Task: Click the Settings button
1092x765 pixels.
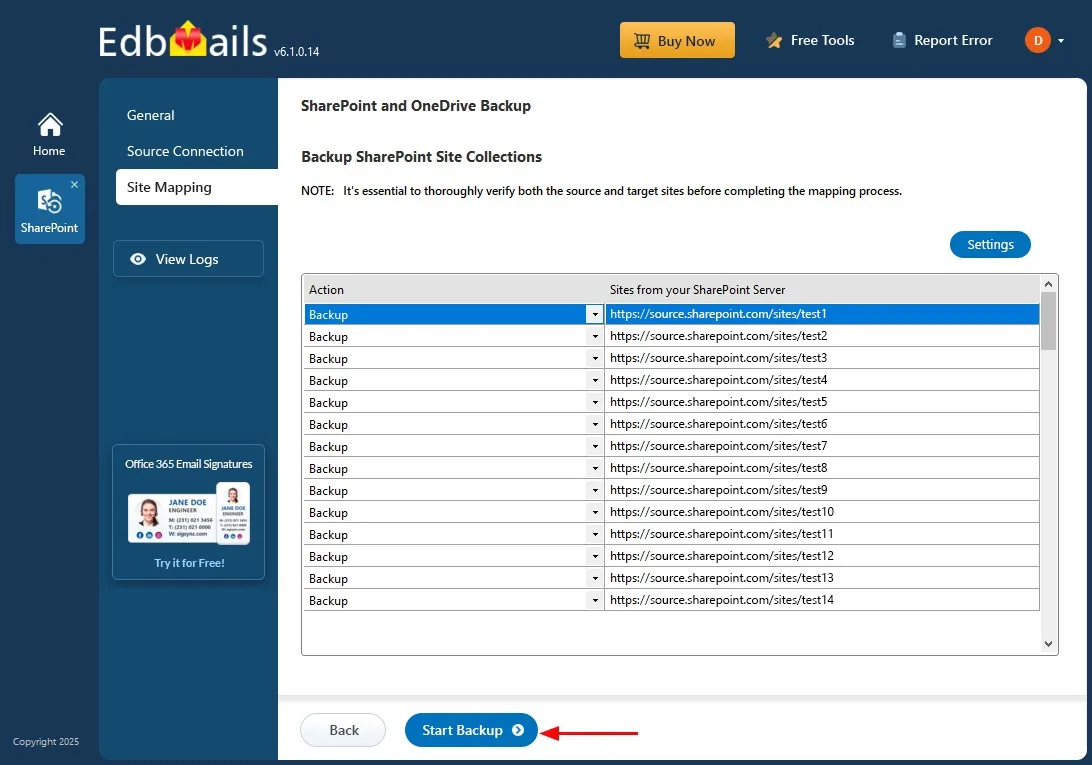Action: (990, 245)
